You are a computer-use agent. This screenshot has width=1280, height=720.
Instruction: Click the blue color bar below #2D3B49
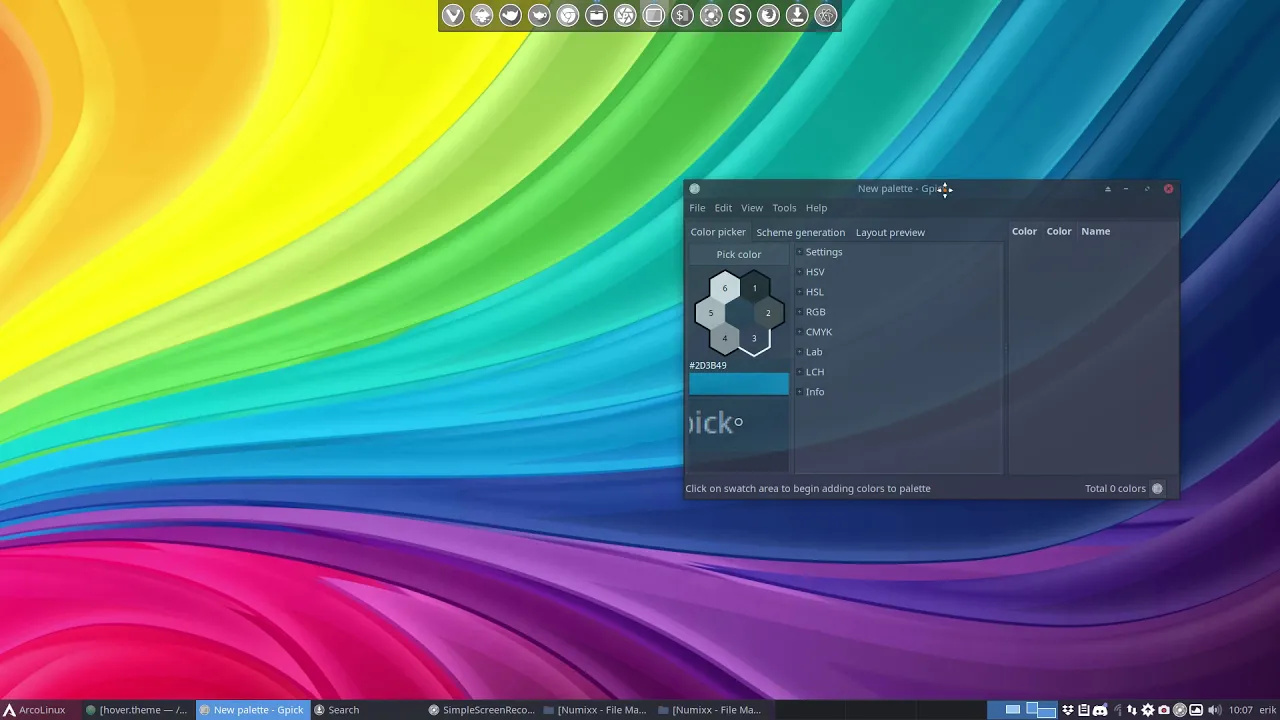(739, 384)
